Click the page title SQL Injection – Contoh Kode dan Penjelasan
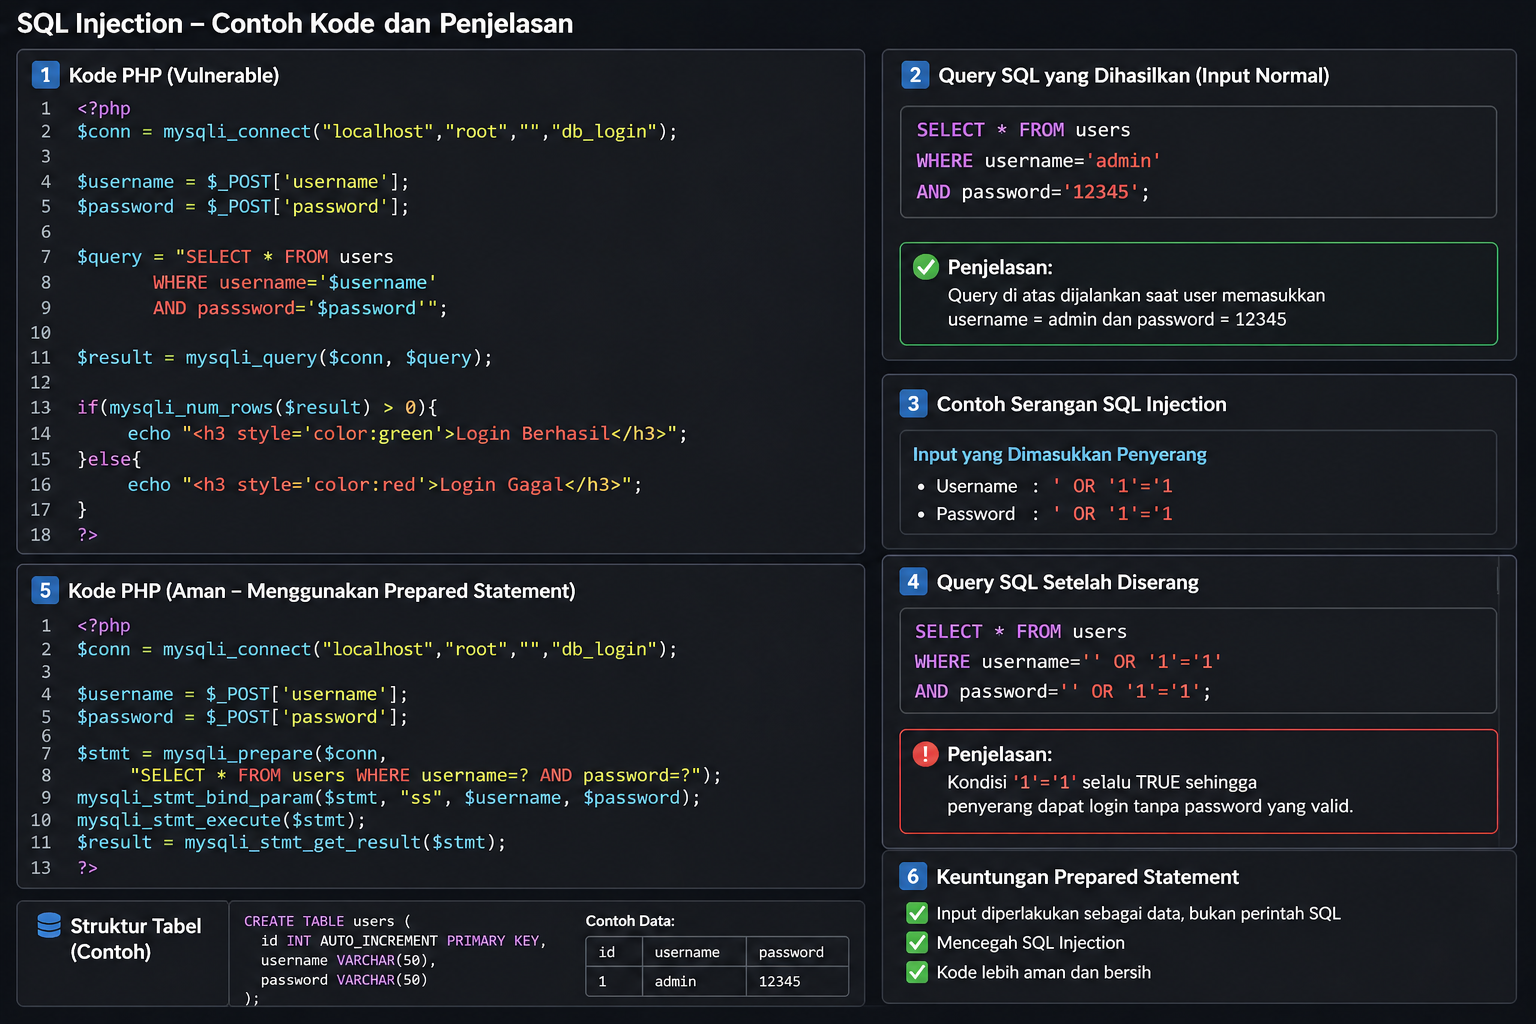Viewport: 1536px width, 1024px height. 296,24
